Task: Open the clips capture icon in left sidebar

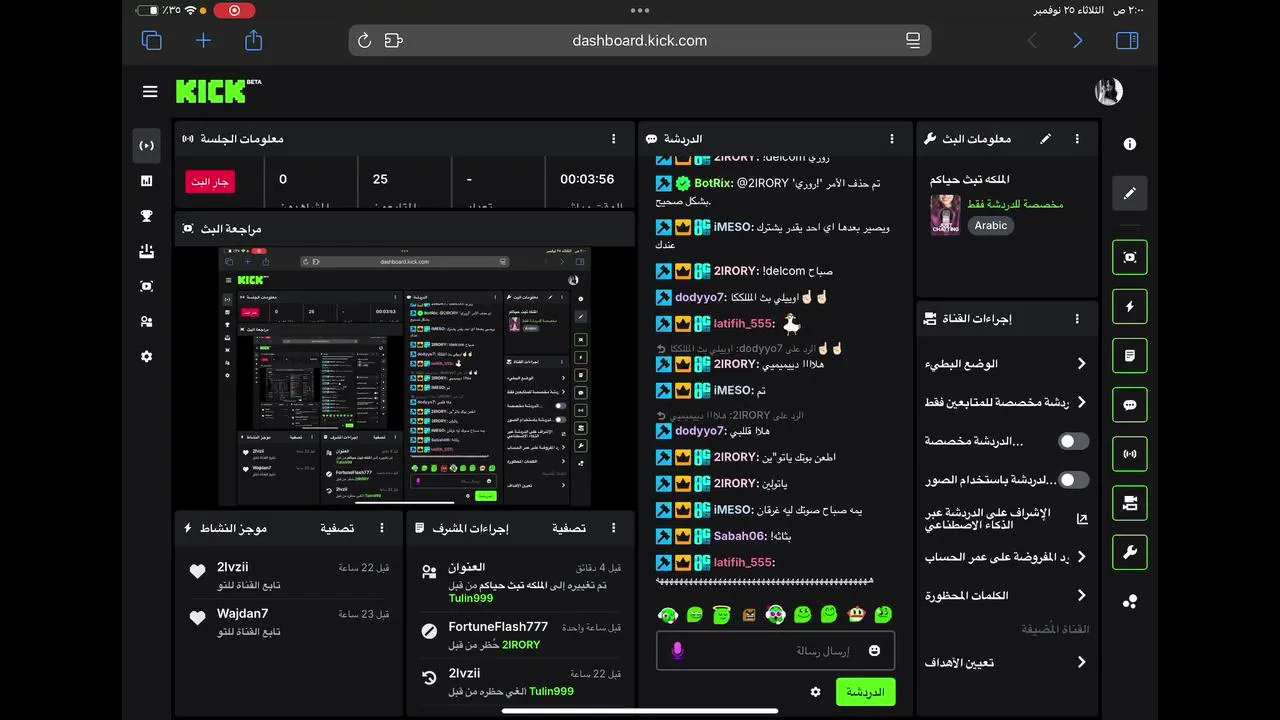Action: (x=147, y=286)
